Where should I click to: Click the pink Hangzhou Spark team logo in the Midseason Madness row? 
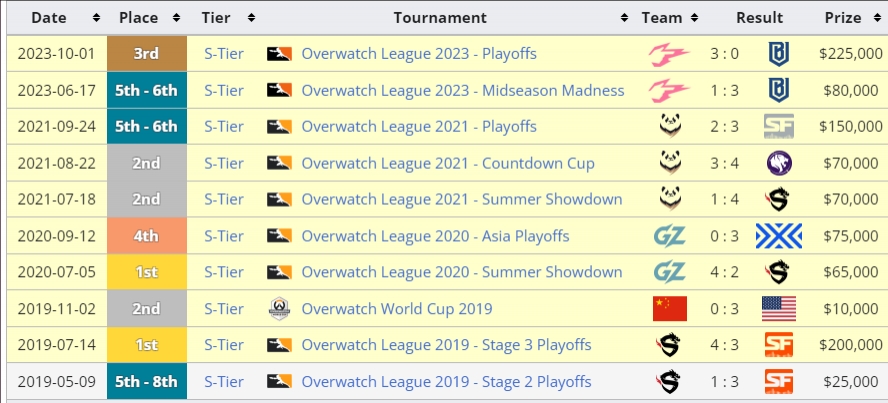(669, 91)
